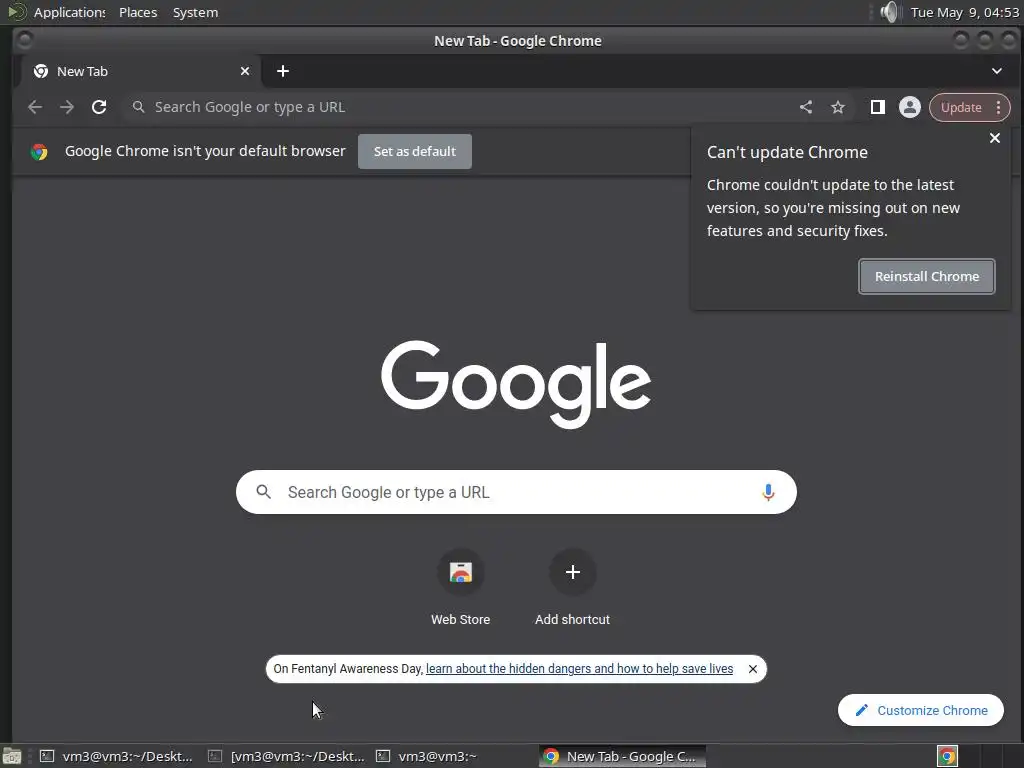The height and width of the screenshot is (768, 1024).
Task: Open a new tab with plus button
Action: pyautogui.click(x=283, y=71)
